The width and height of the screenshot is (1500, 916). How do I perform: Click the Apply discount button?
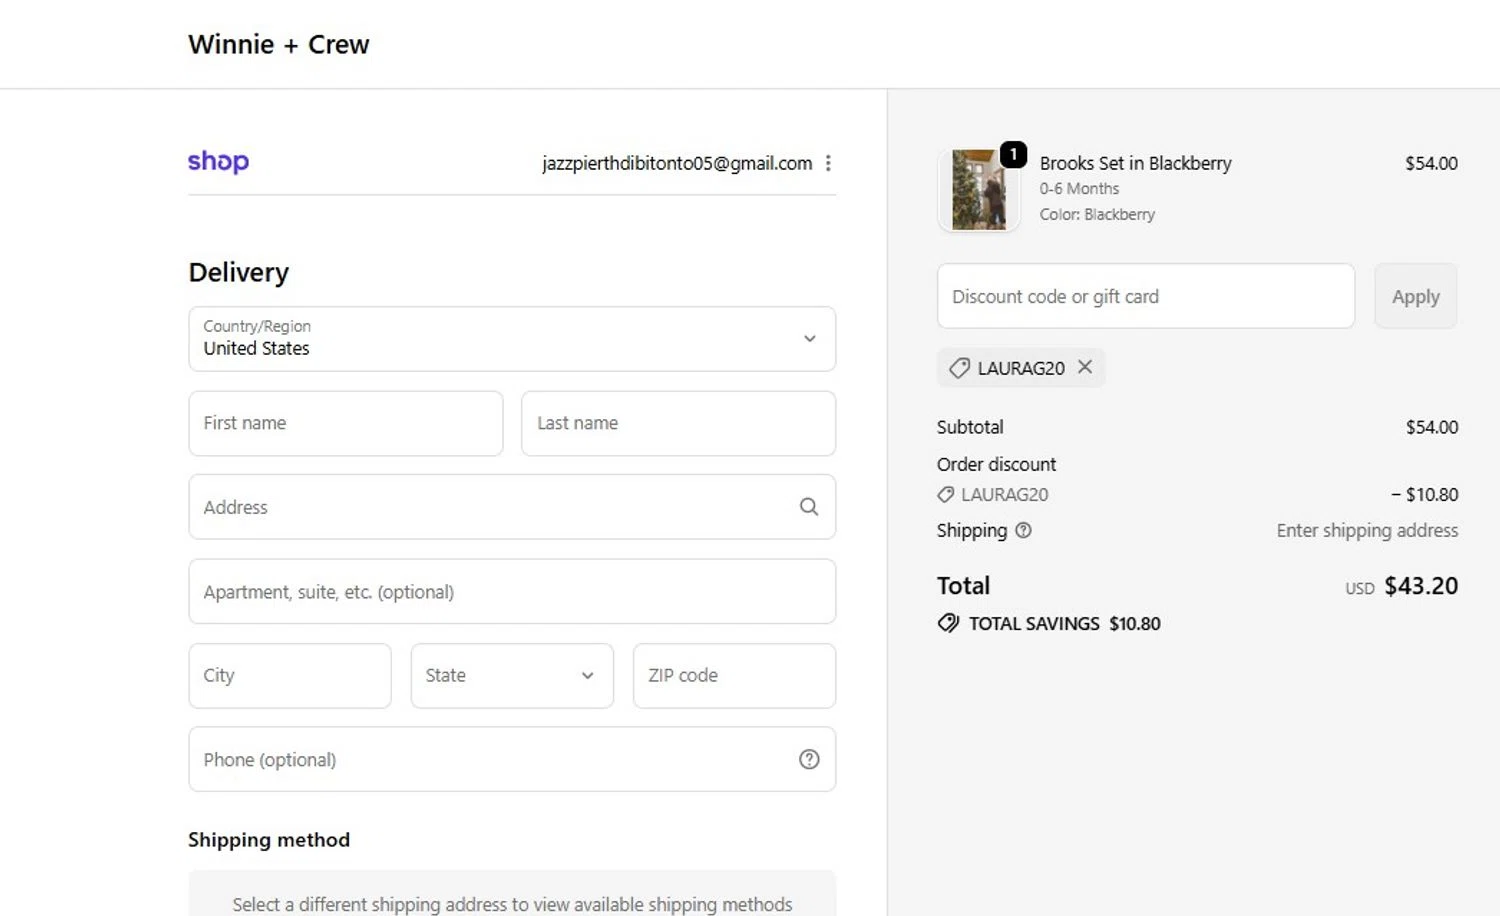tap(1416, 296)
